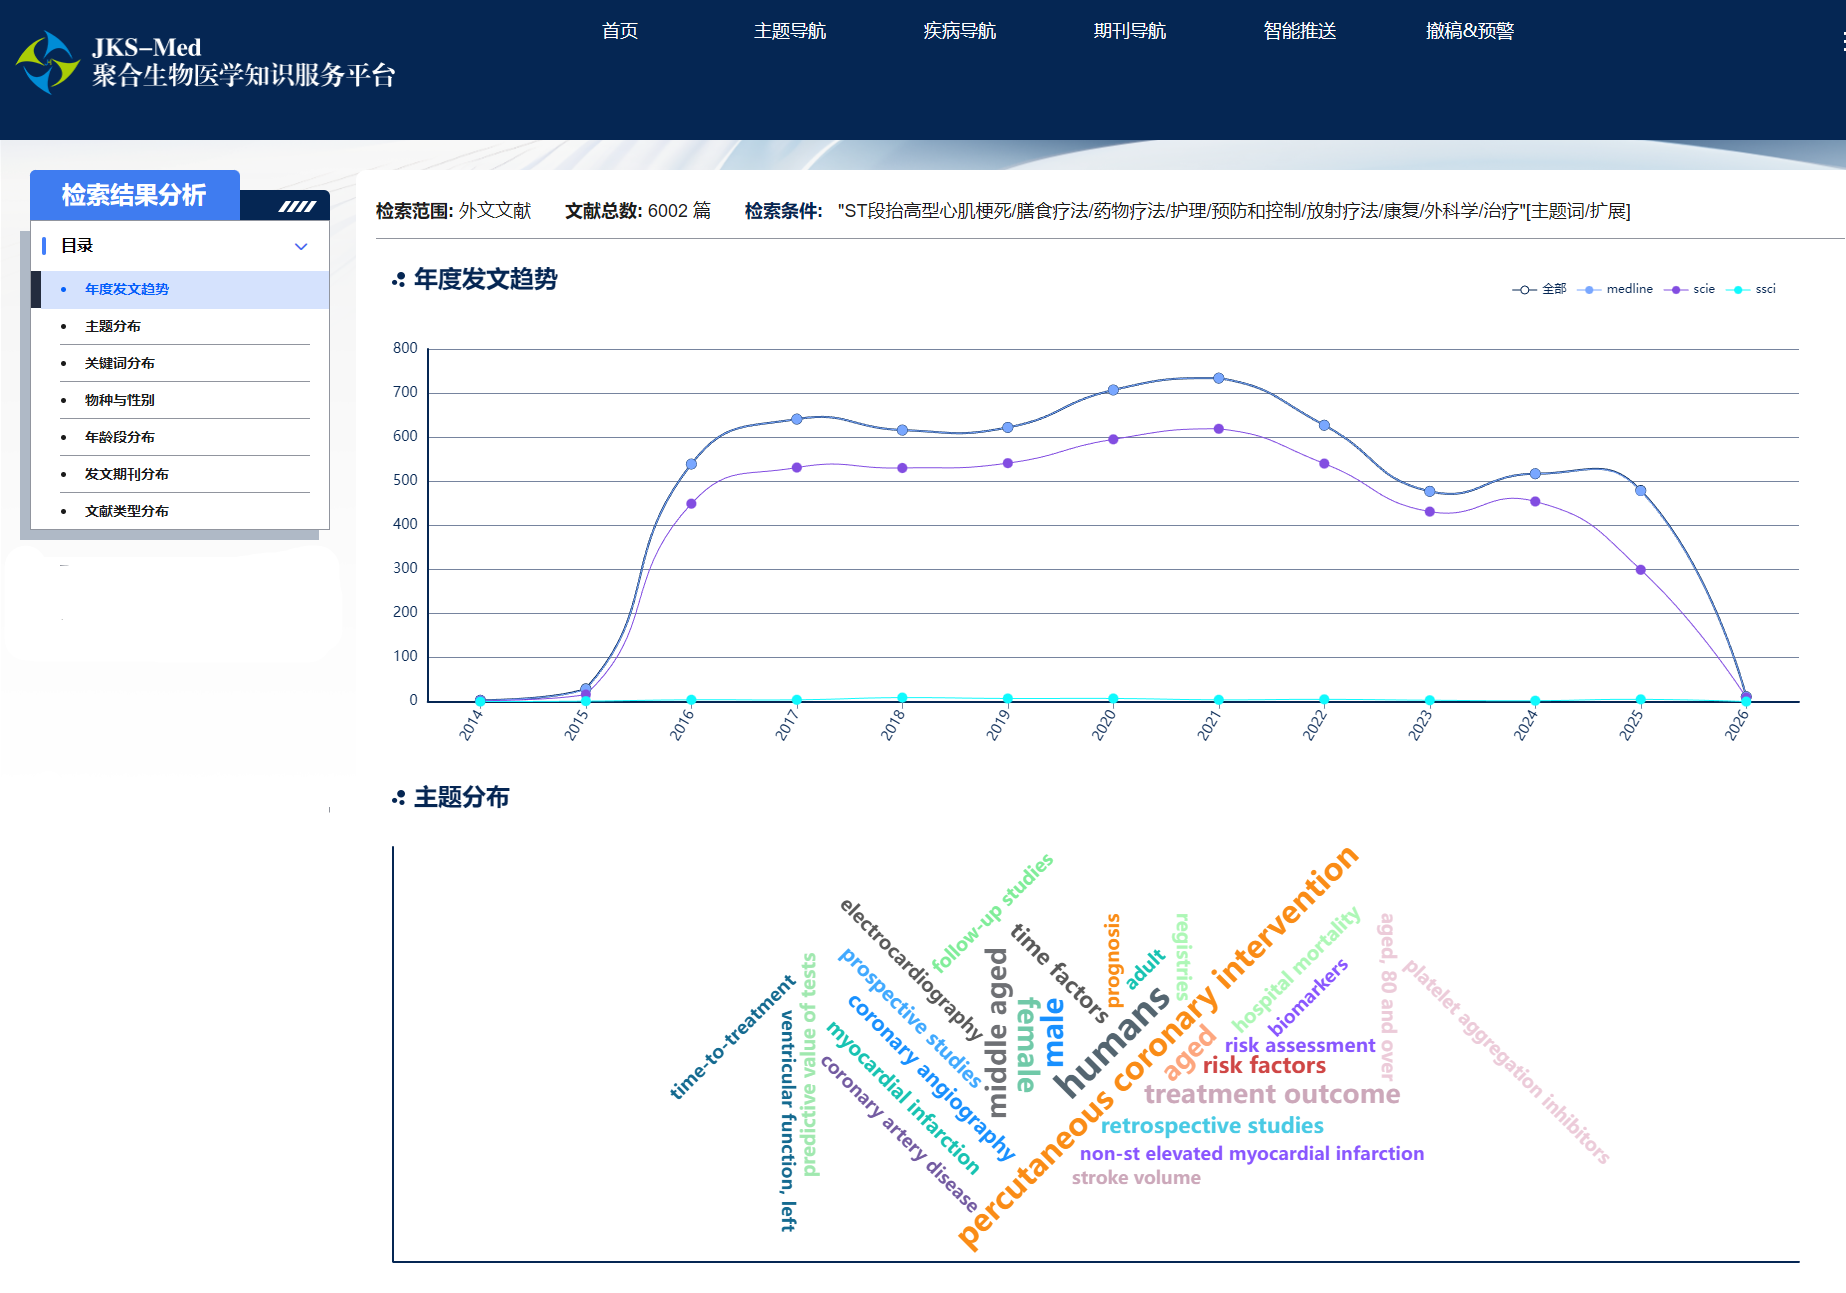Open the 撤稿&预警 page
Viewport: 1846px width, 1293px height.
pyautogui.click(x=1470, y=31)
